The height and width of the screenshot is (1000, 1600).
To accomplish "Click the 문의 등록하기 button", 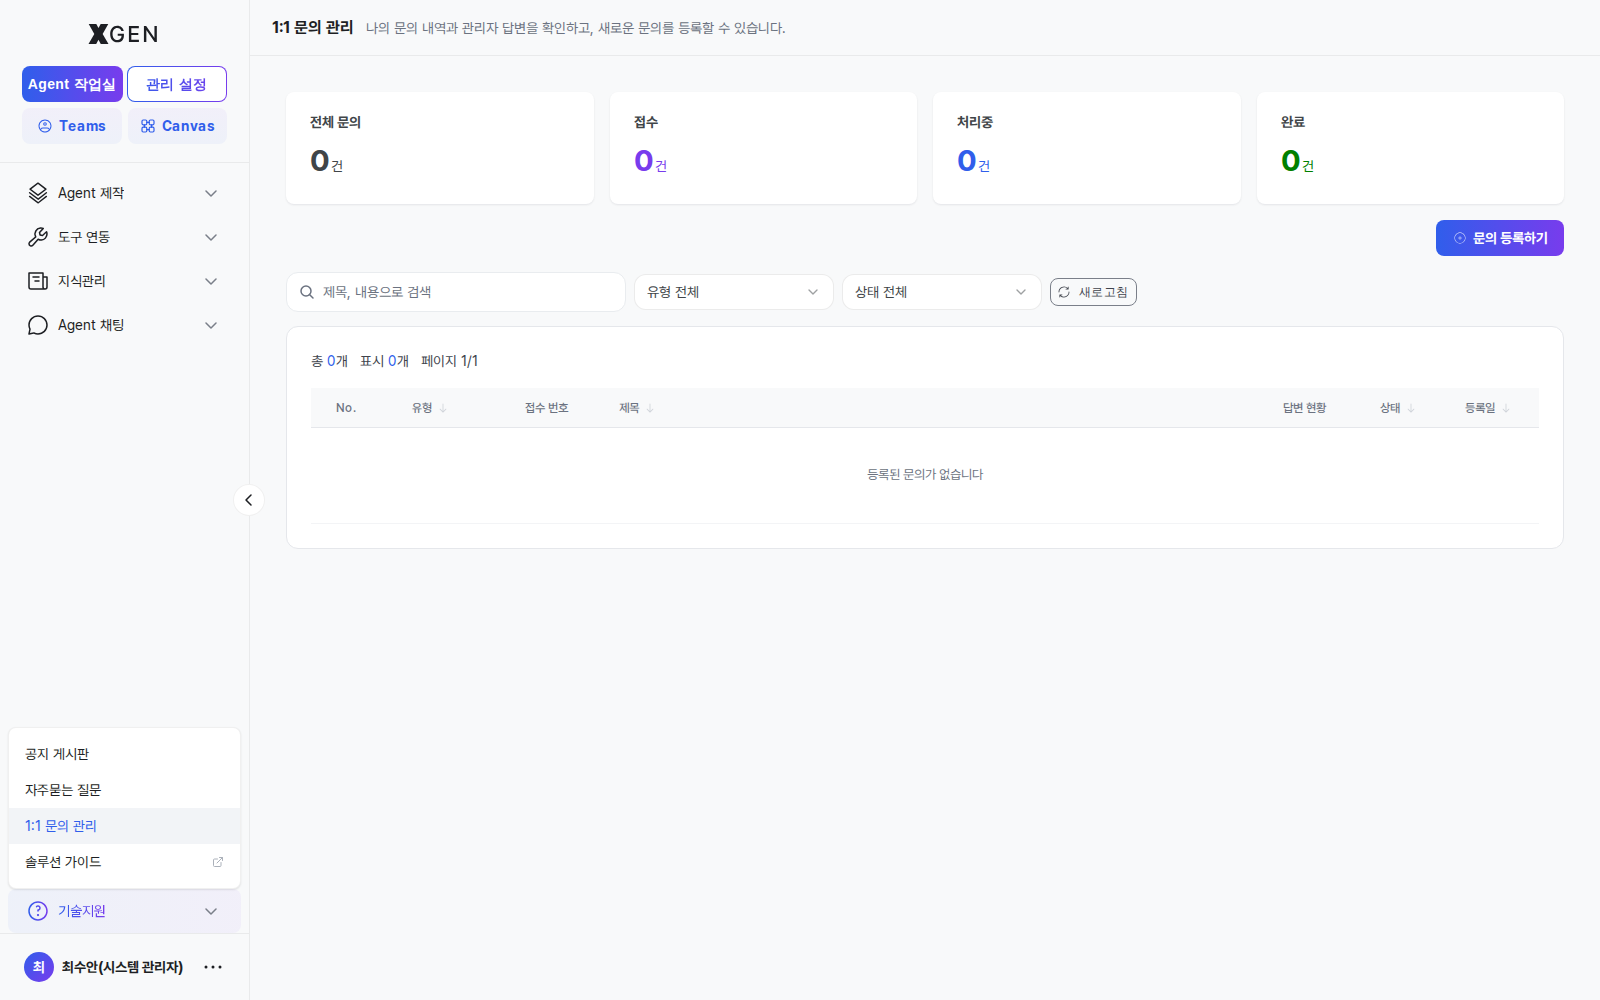I will tap(1500, 238).
